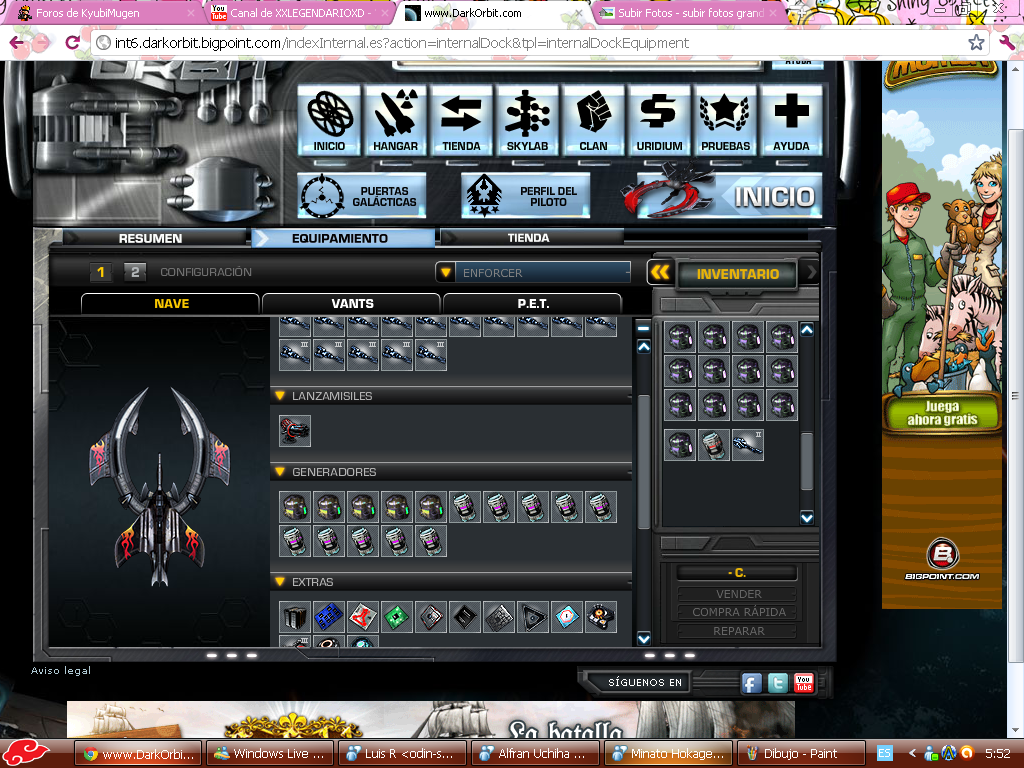
Task: Switch to the EQUIPAMIENTO tab
Action: (343, 238)
